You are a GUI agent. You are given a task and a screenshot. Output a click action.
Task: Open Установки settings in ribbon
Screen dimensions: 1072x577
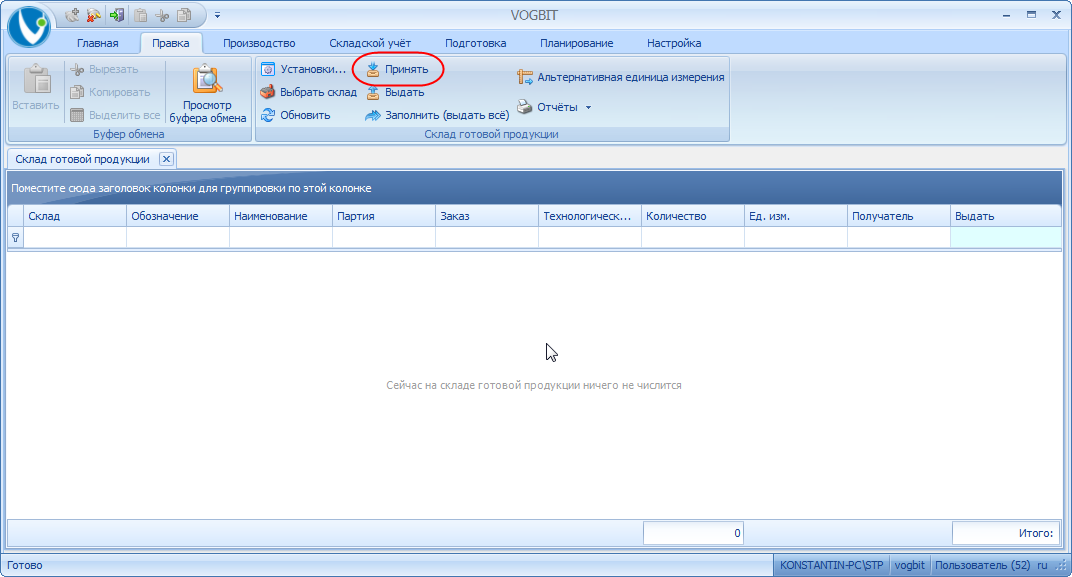tap(303, 70)
